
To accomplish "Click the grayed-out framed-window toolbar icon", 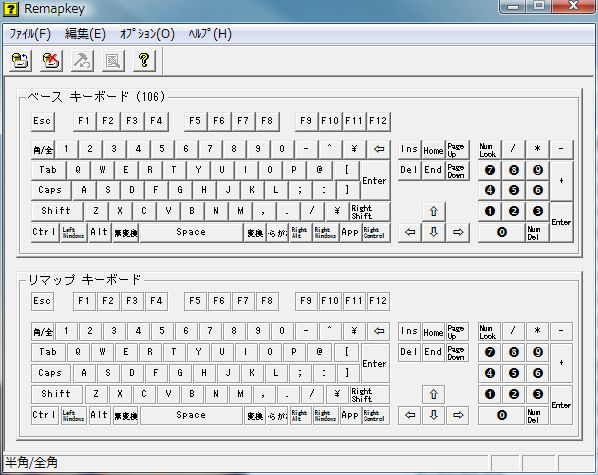I will click(113, 60).
